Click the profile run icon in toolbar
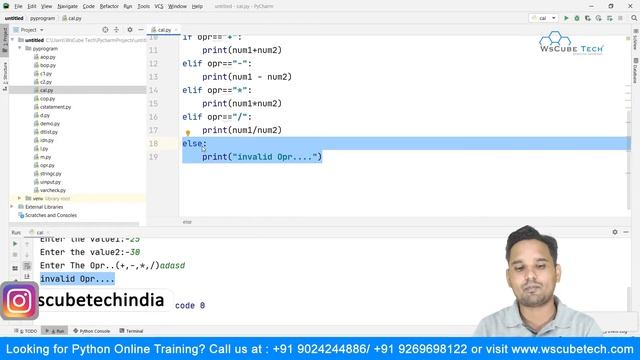Image resolution: width=640 pixels, height=360 pixels. (x=598, y=18)
